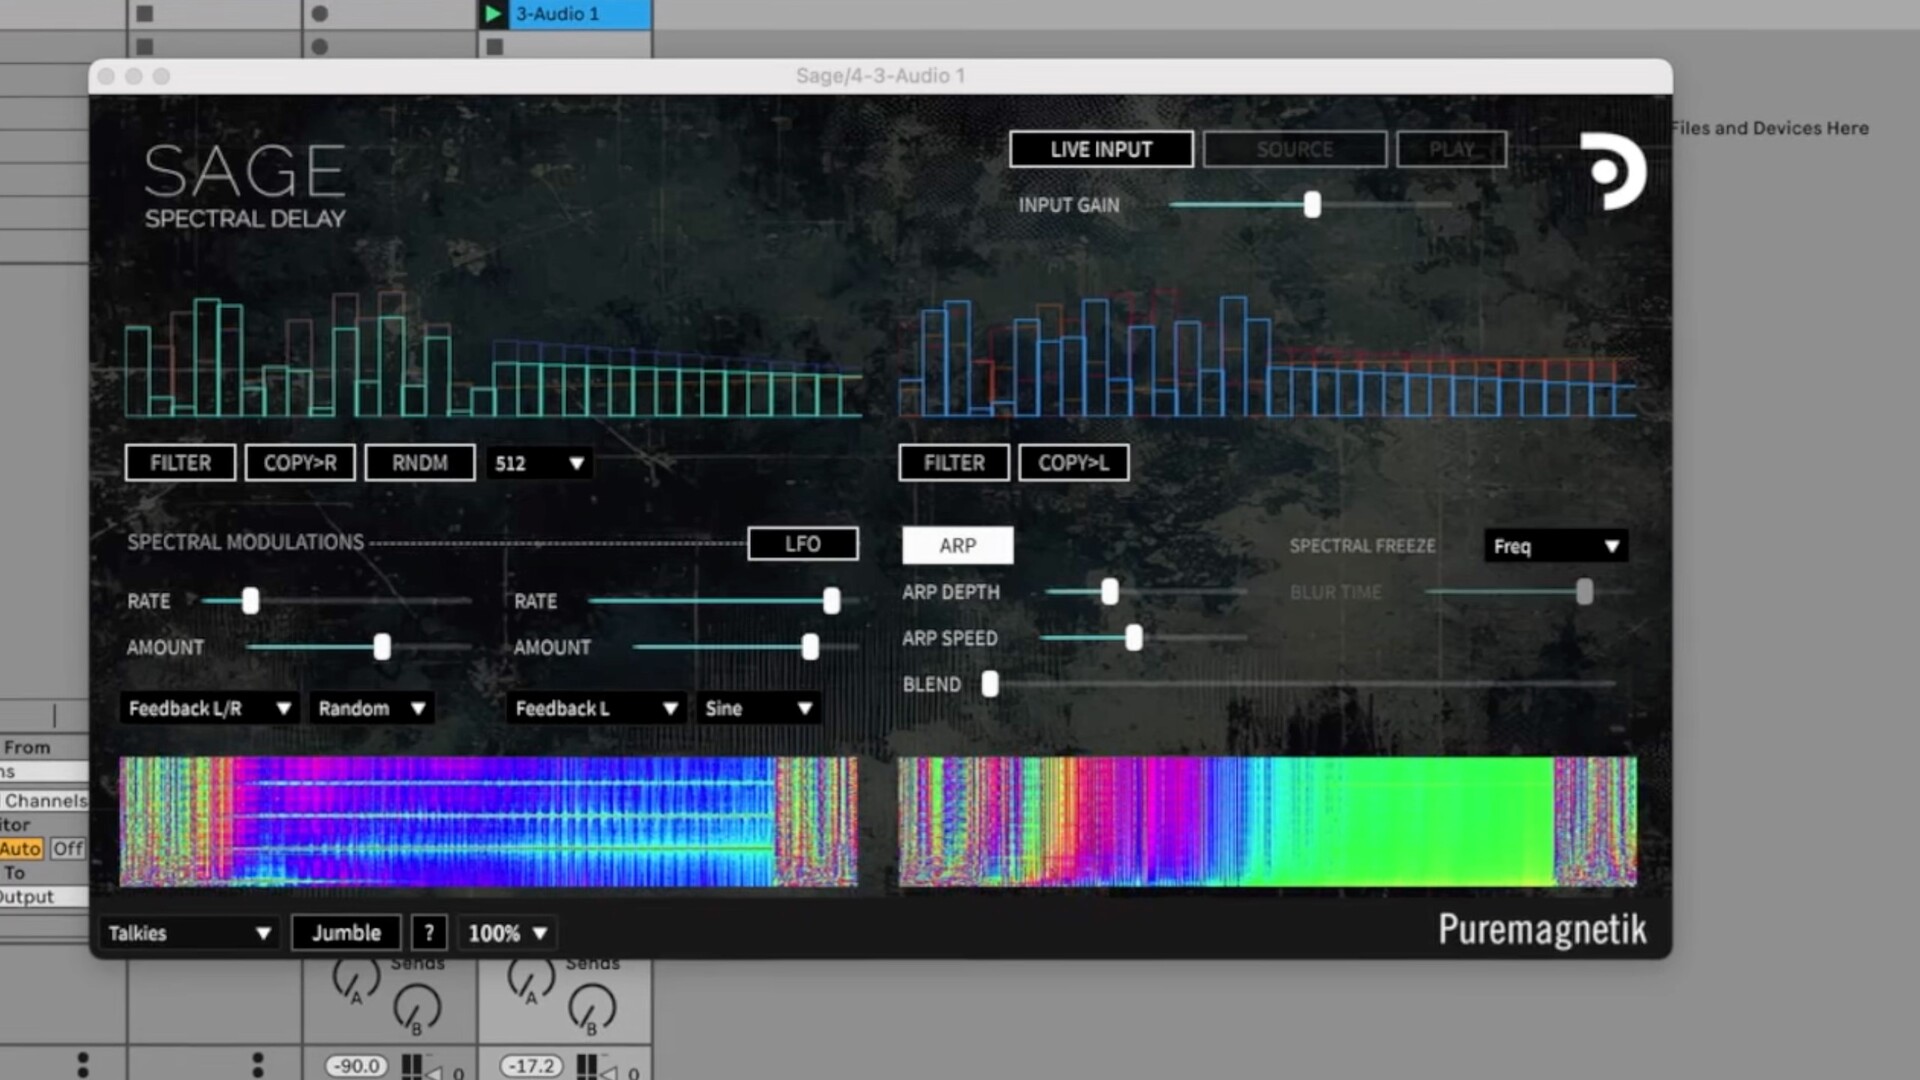Open the Sine waveform dropdown
This screenshot has width=1920, height=1080.
758,708
